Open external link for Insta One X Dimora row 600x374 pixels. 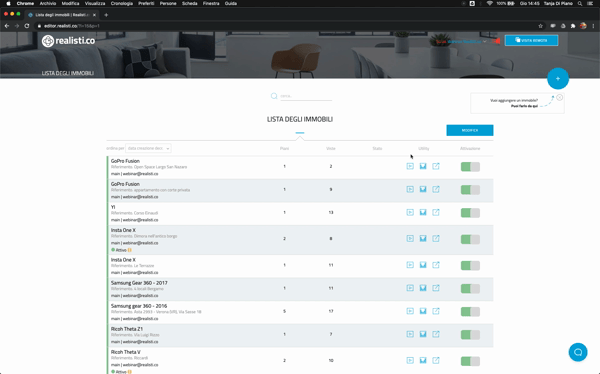(436, 238)
